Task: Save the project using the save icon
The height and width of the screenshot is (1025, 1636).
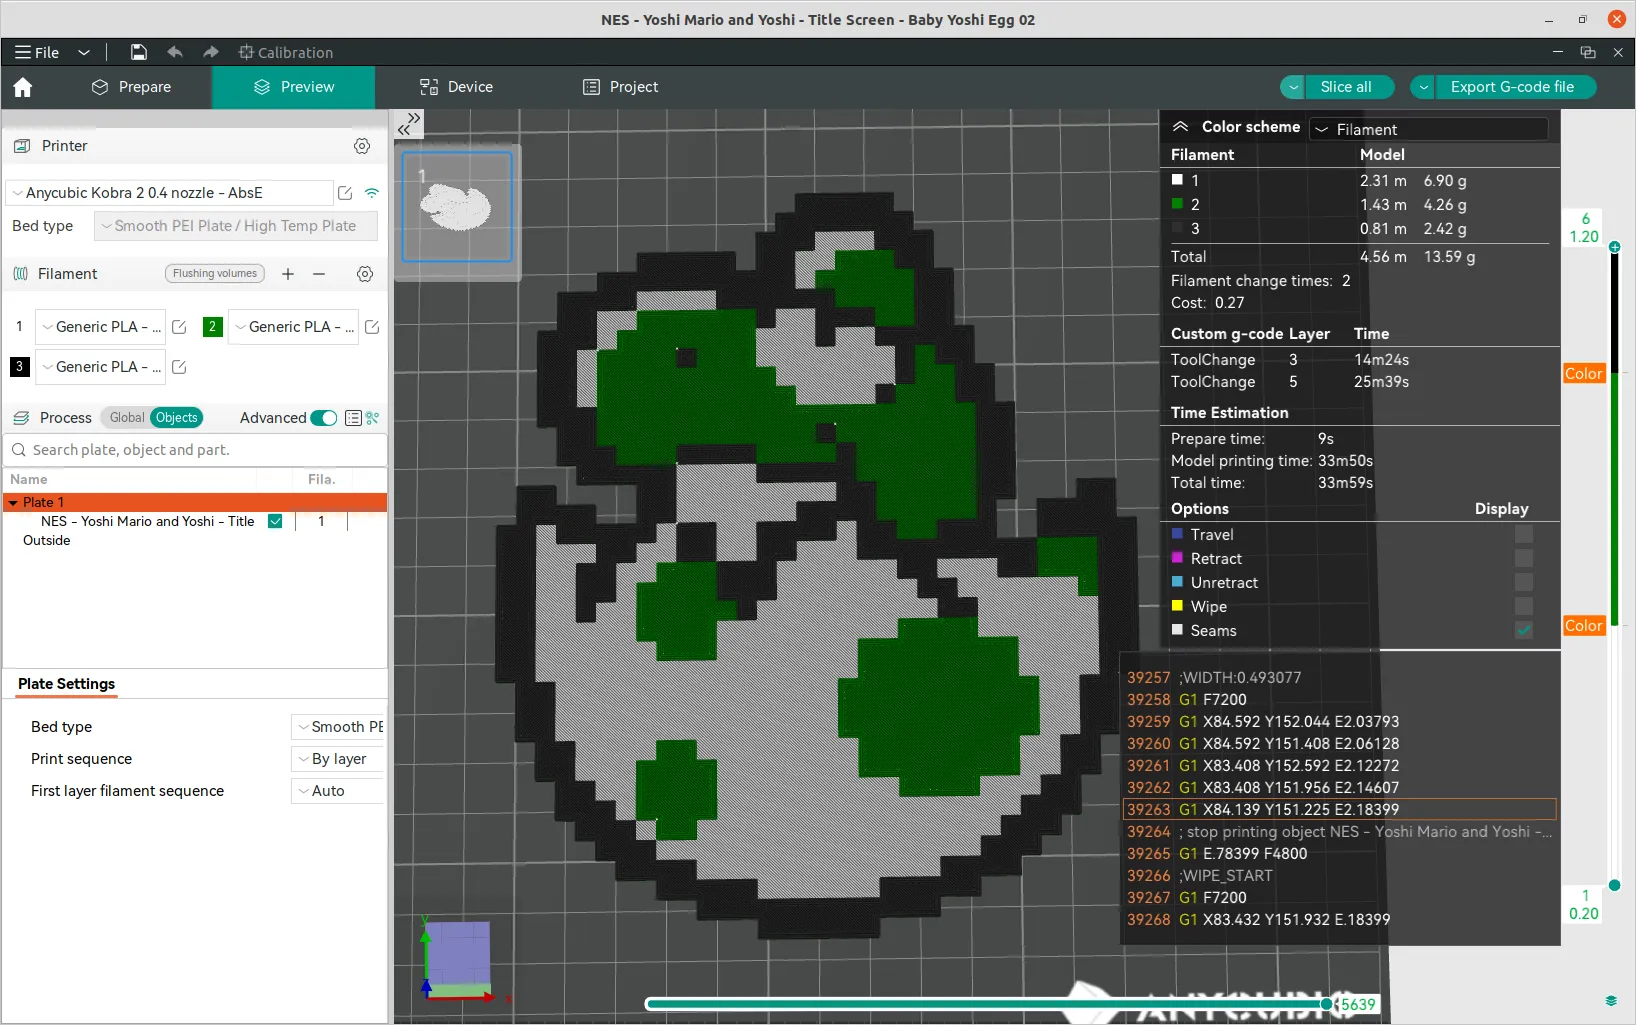Action: tap(138, 52)
